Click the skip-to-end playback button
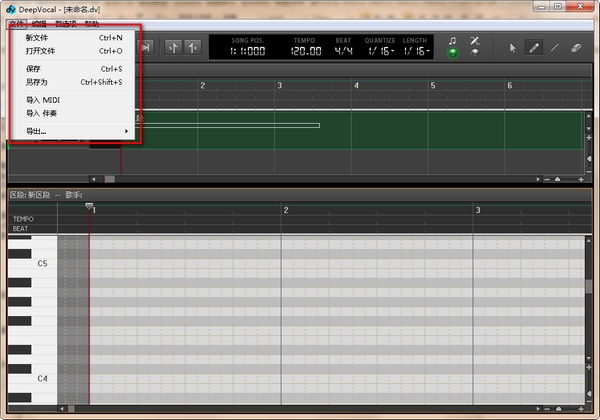This screenshot has width=600, height=420. (146, 47)
